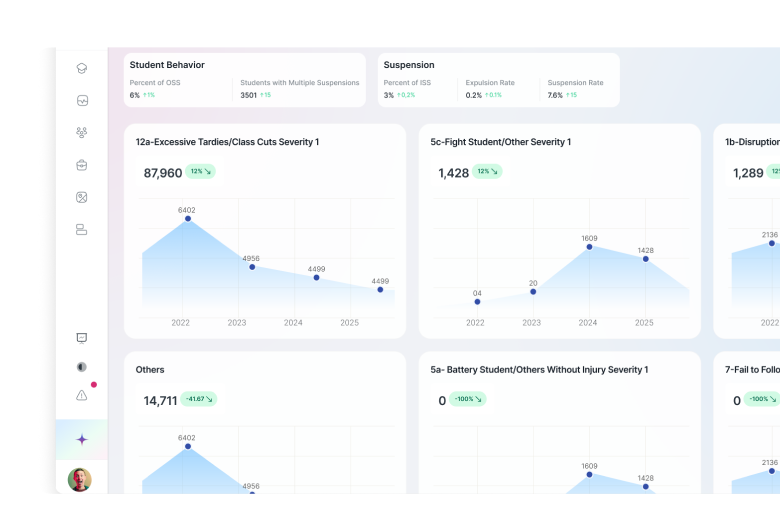
Task: Open the Student Behavior summary card title
Action: 167,65
